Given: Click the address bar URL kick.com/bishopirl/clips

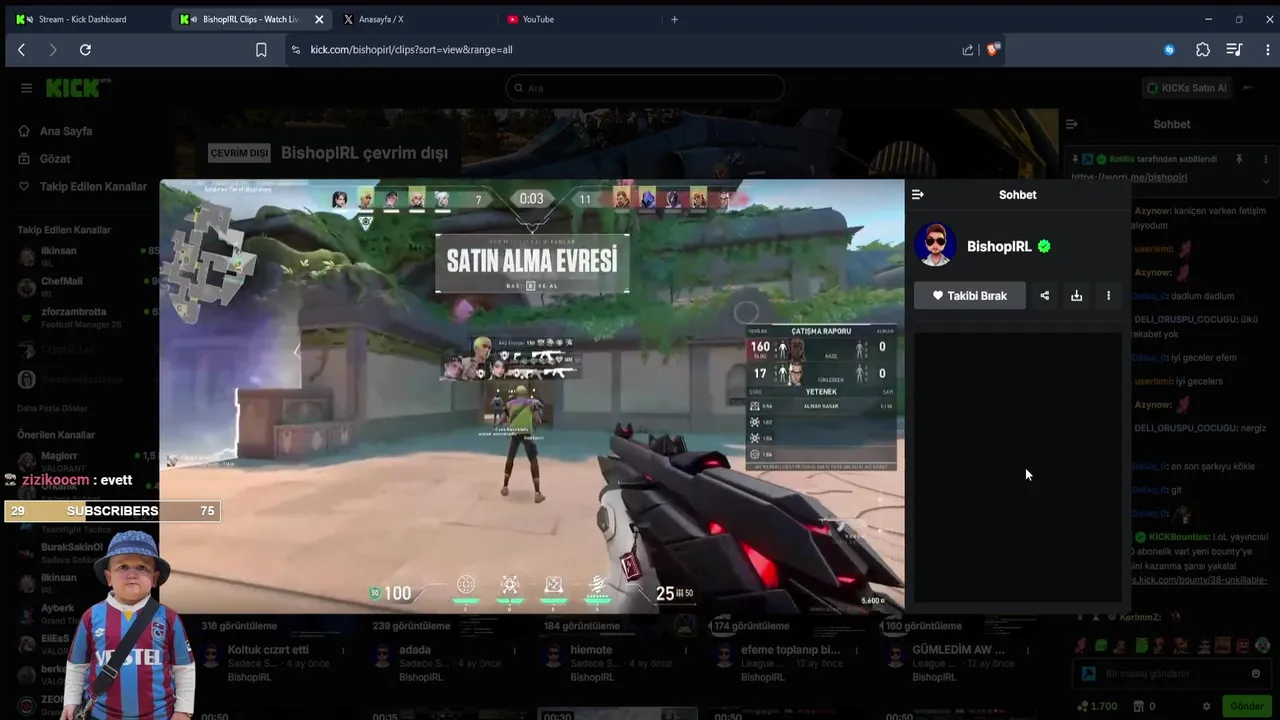Looking at the screenshot, I should pyautogui.click(x=411, y=49).
